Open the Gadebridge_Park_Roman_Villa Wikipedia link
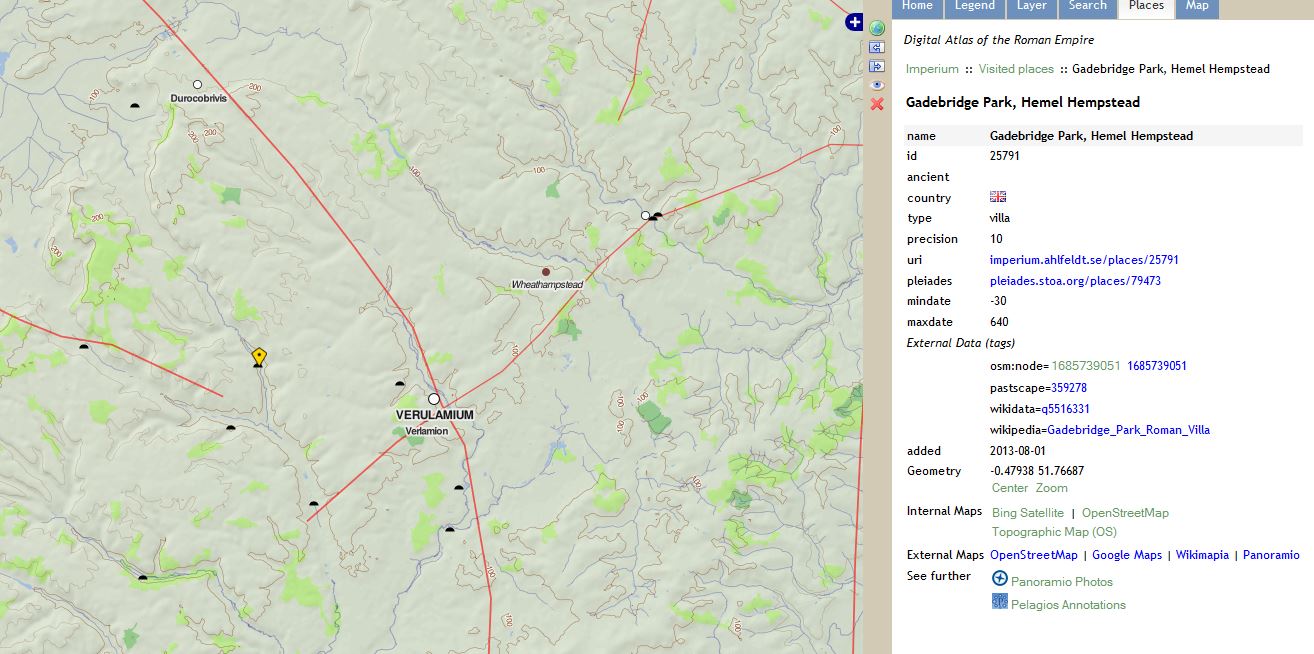The image size is (1314, 654). [1128, 430]
